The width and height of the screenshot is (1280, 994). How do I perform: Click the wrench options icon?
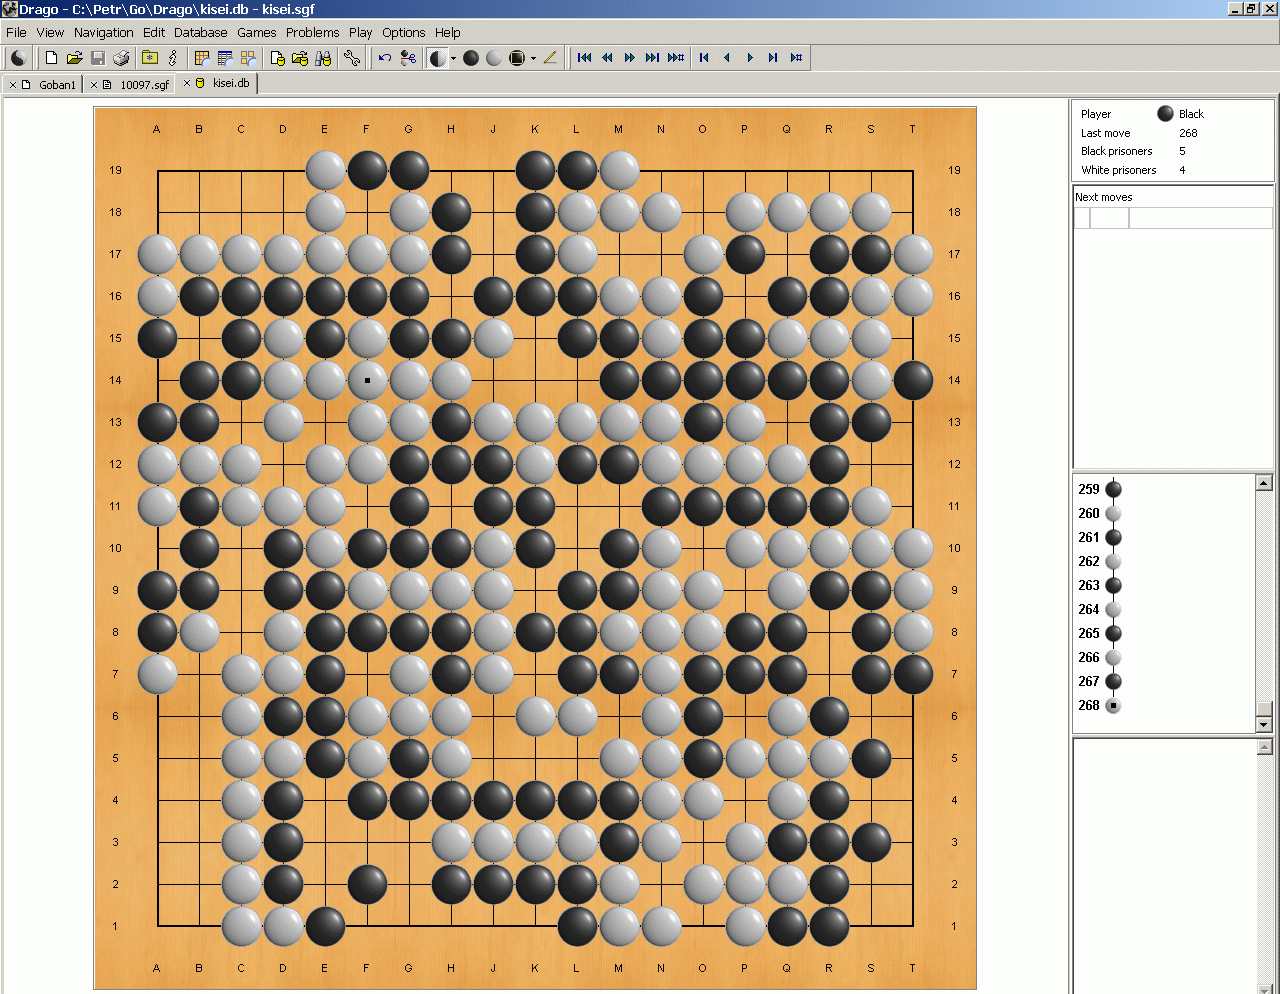(x=352, y=58)
